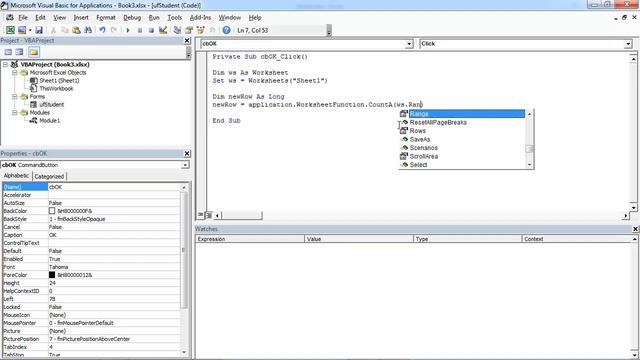Collapse the Forms folder node
This screenshot has height=360, width=640.
point(15,97)
